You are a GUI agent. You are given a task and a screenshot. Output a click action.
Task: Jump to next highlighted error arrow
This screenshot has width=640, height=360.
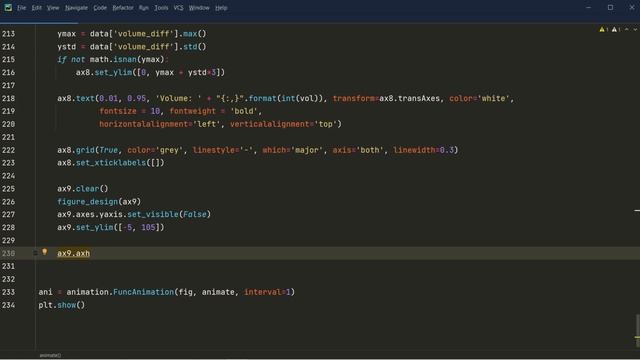[x=635, y=29]
